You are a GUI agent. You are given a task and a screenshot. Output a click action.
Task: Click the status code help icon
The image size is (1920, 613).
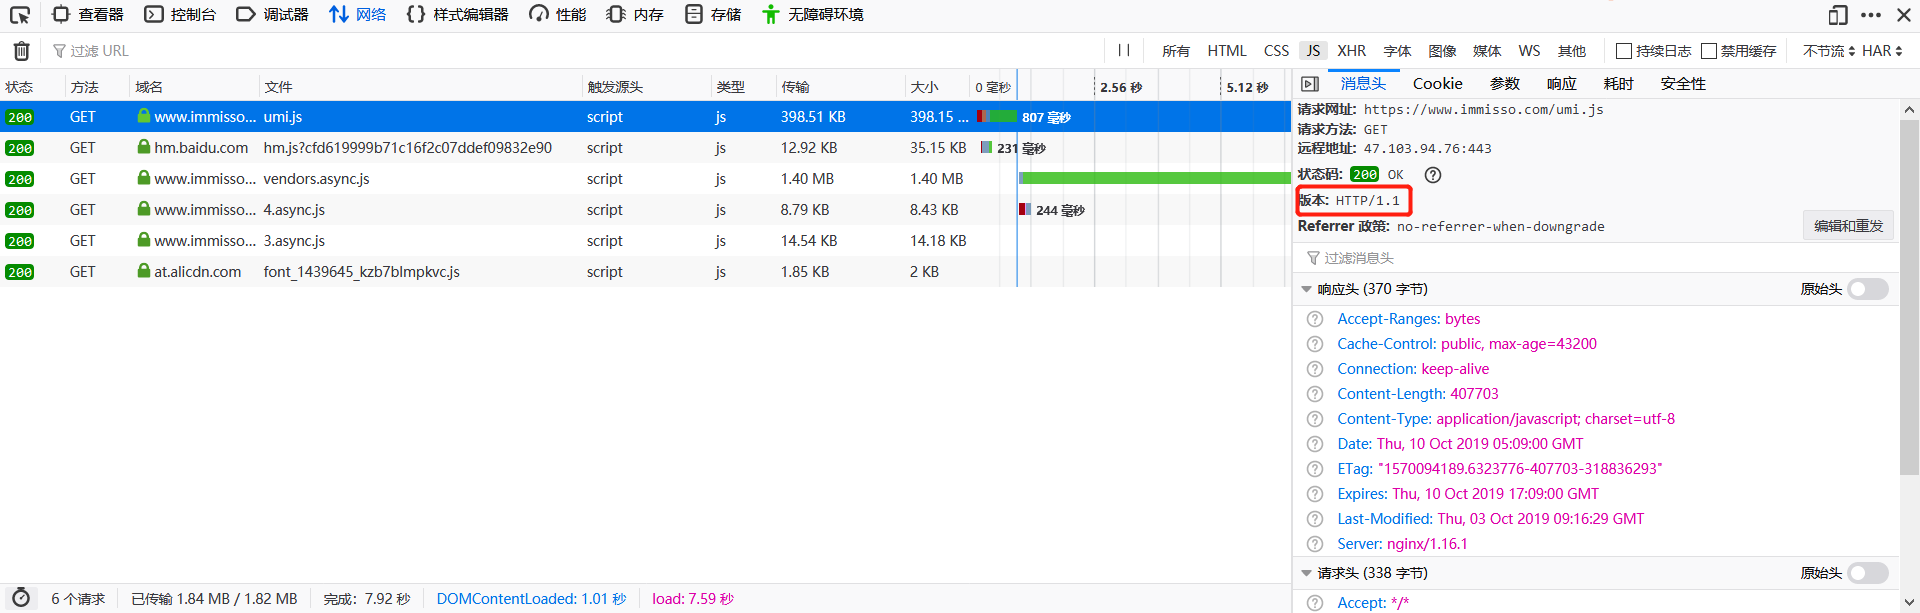pyautogui.click(x=1433, y=175)
